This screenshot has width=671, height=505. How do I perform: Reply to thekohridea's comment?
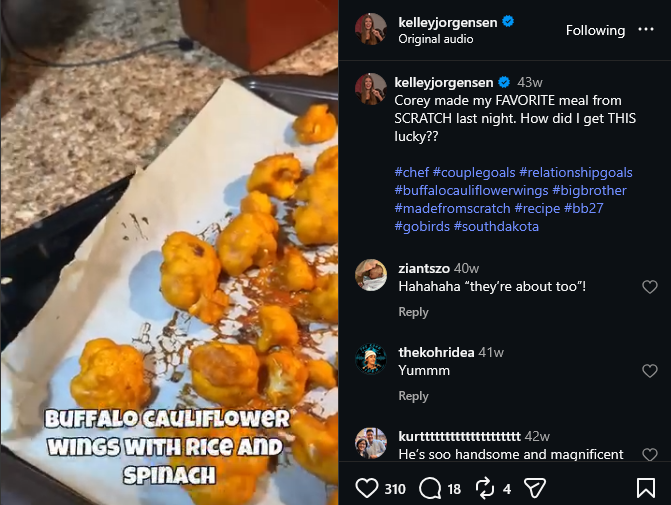coord(413,395)
